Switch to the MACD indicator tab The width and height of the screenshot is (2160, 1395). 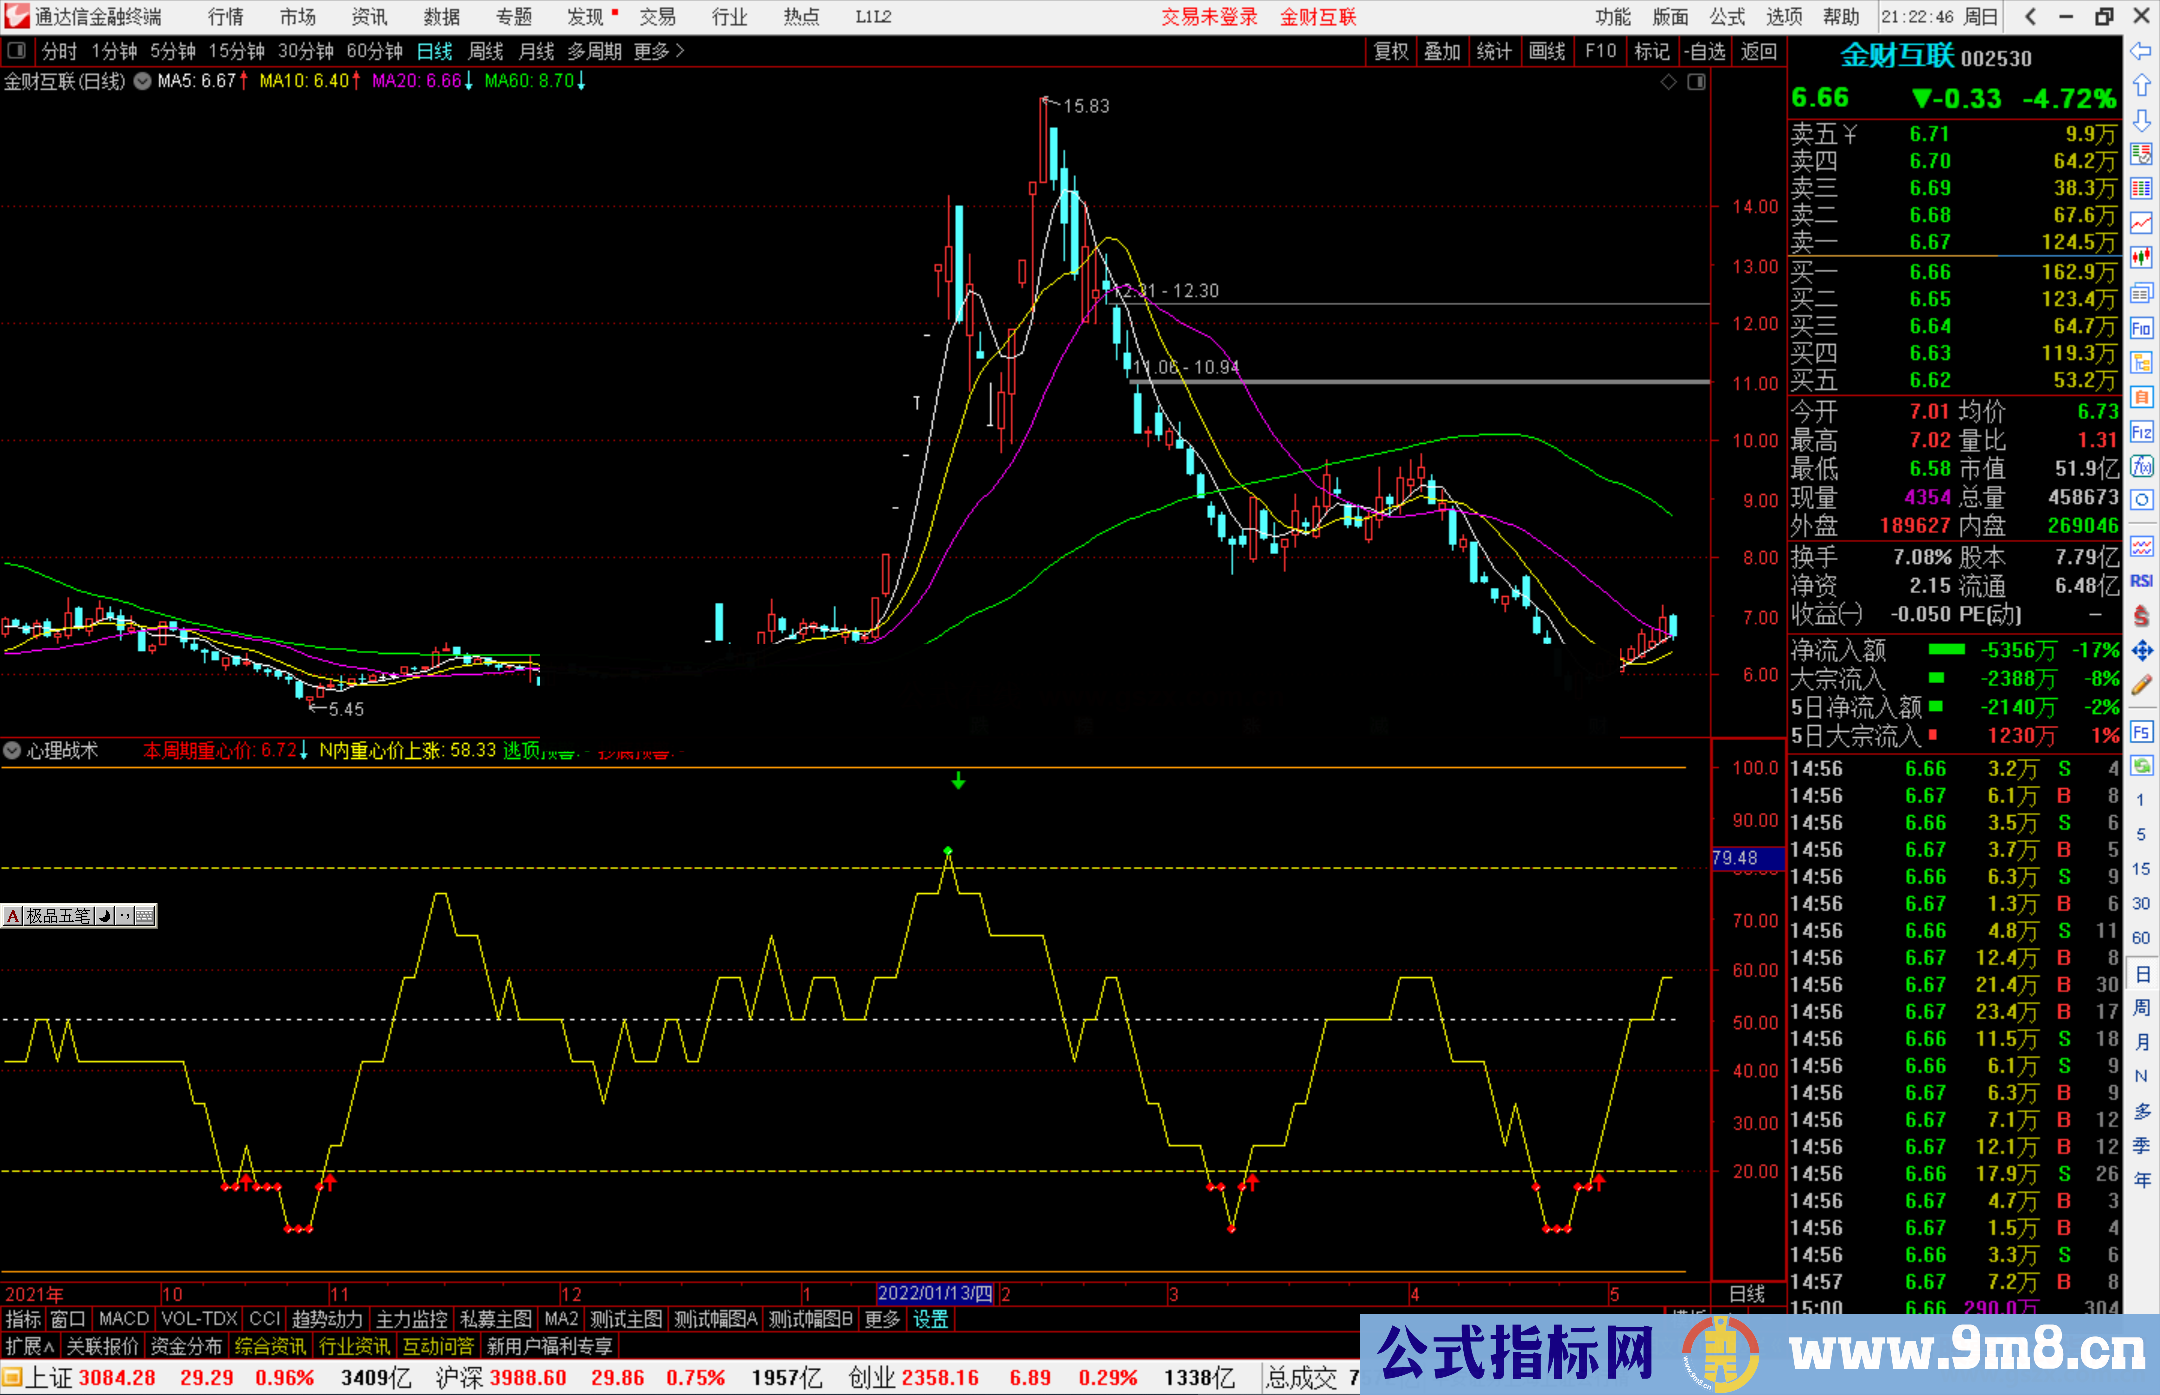tap(123, 1319)
